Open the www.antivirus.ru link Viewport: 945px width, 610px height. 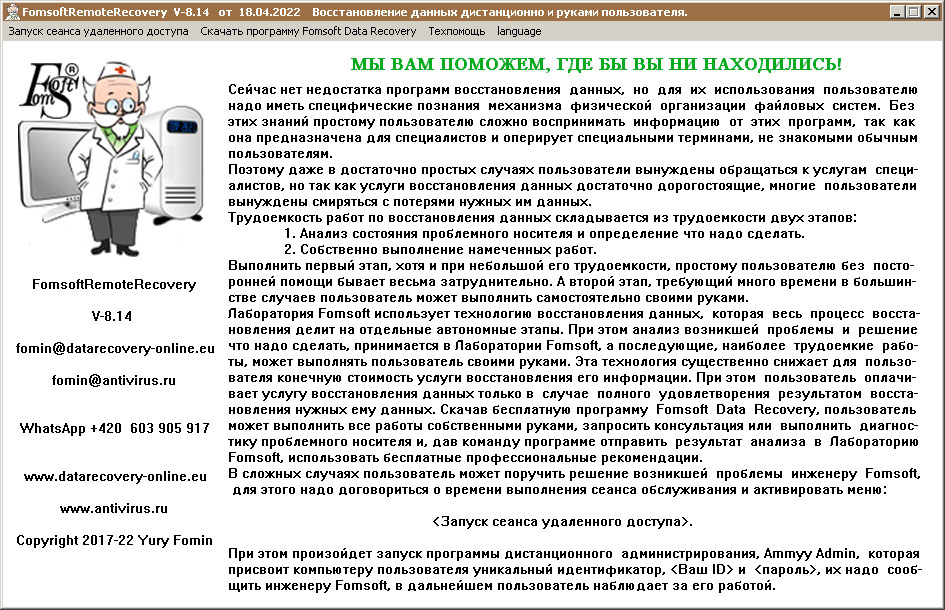tap(113, 508)
